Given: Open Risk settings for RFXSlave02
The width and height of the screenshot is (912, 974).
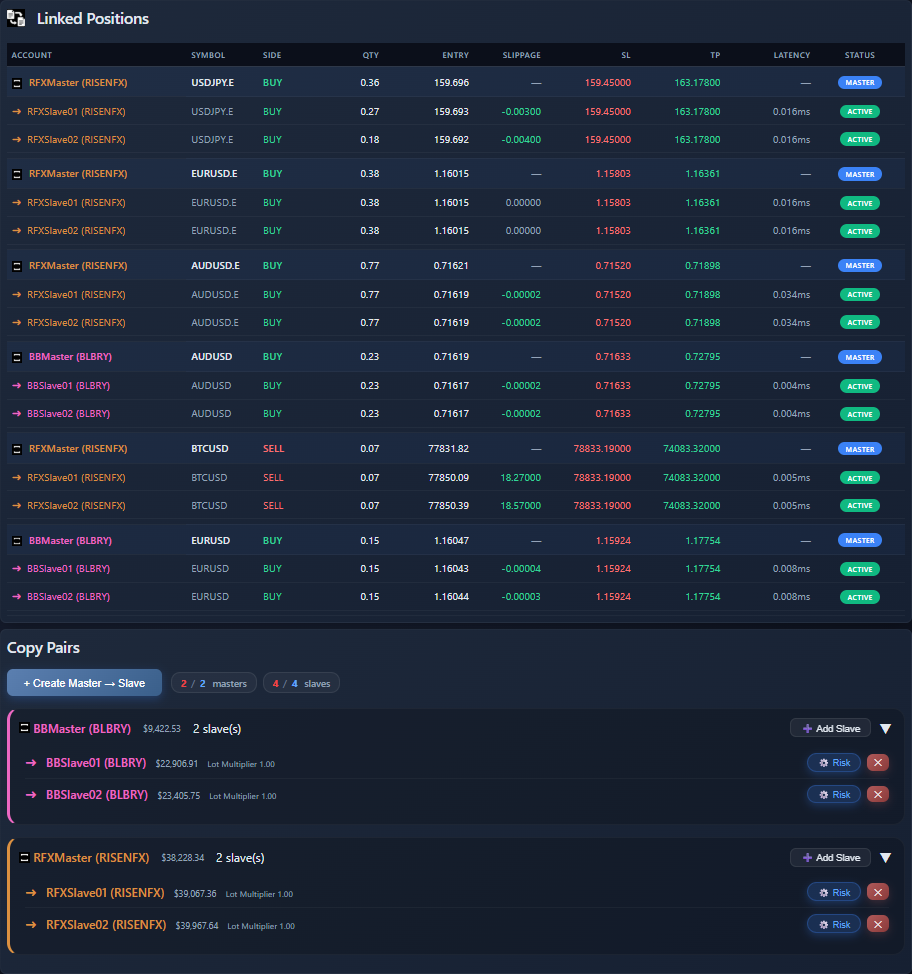Looking at the screenshot, I should (x=834, y=924).
